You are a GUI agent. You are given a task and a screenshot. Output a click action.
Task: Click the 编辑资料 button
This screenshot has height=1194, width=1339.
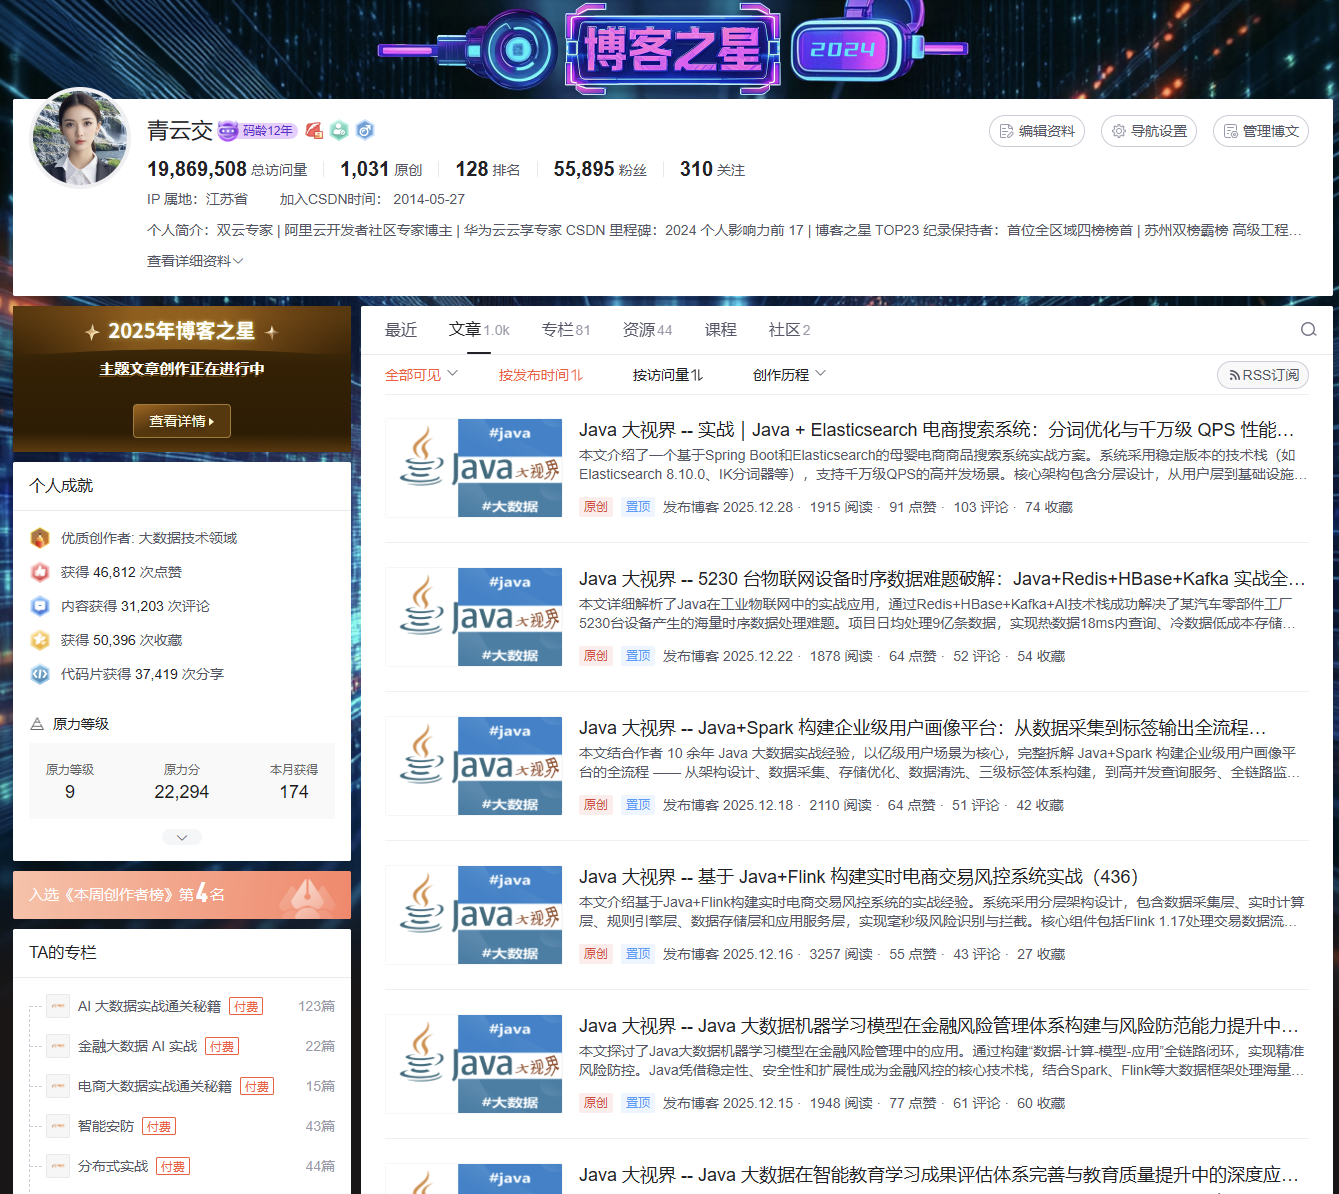point(1037,131)
